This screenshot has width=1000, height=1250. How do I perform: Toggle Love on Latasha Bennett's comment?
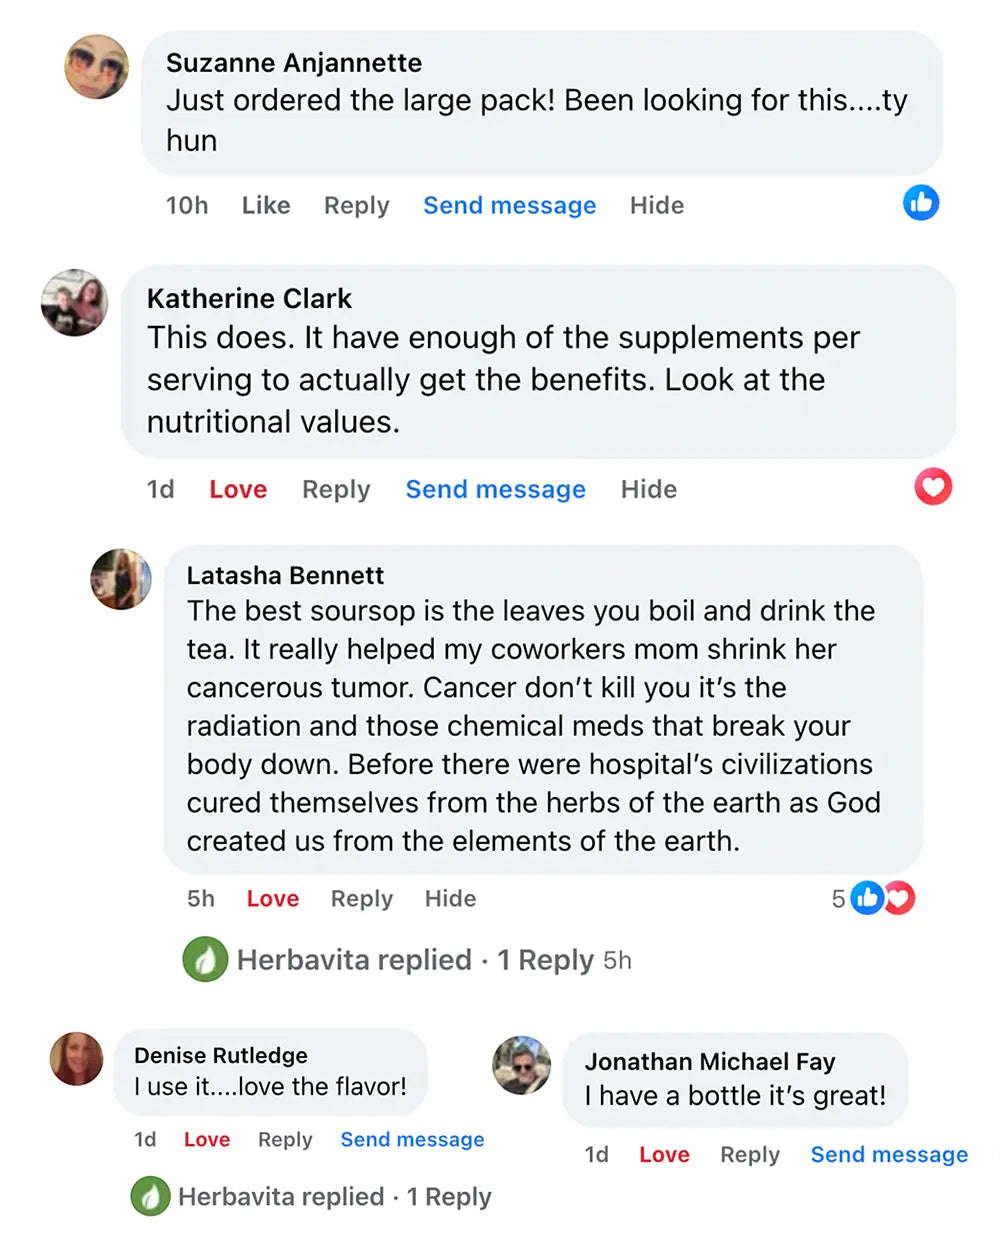(273, 898)
